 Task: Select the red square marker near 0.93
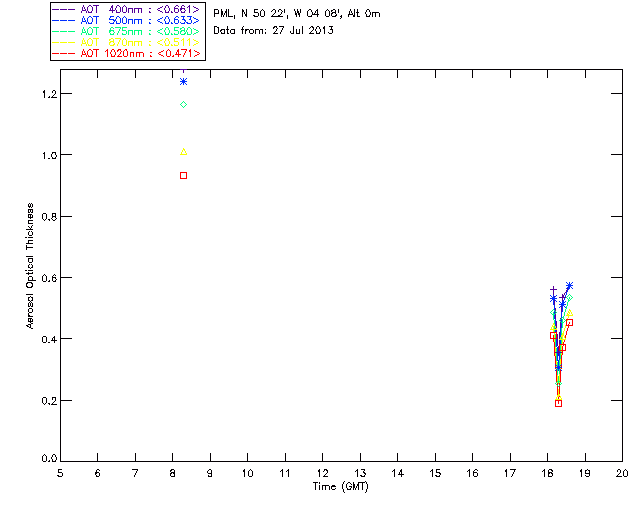(183, 175)
